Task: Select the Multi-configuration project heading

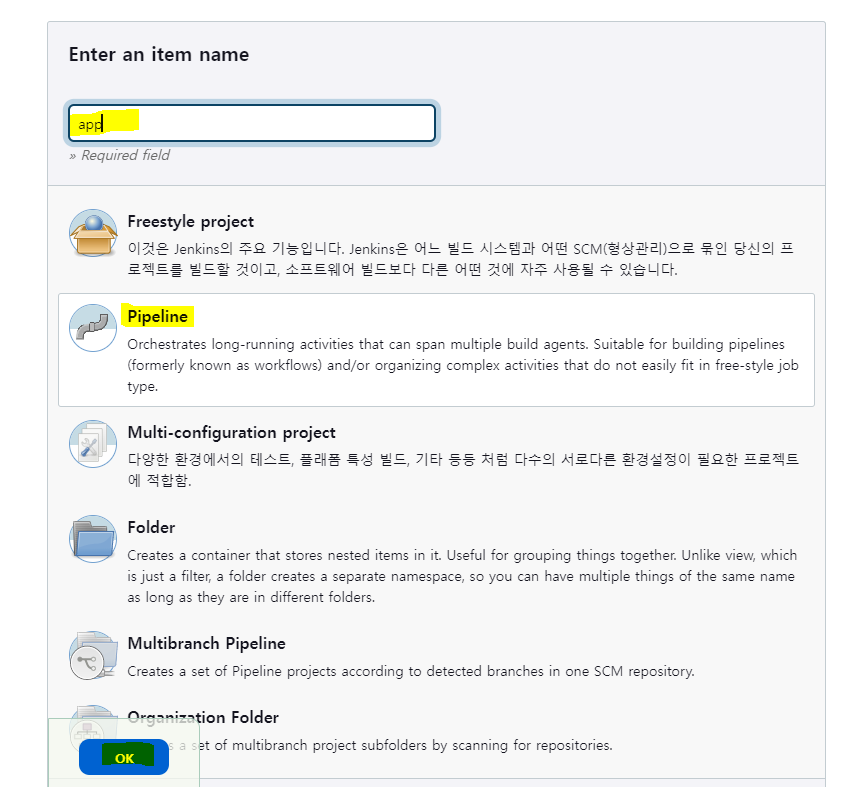Action: click(x=231, y=433)
